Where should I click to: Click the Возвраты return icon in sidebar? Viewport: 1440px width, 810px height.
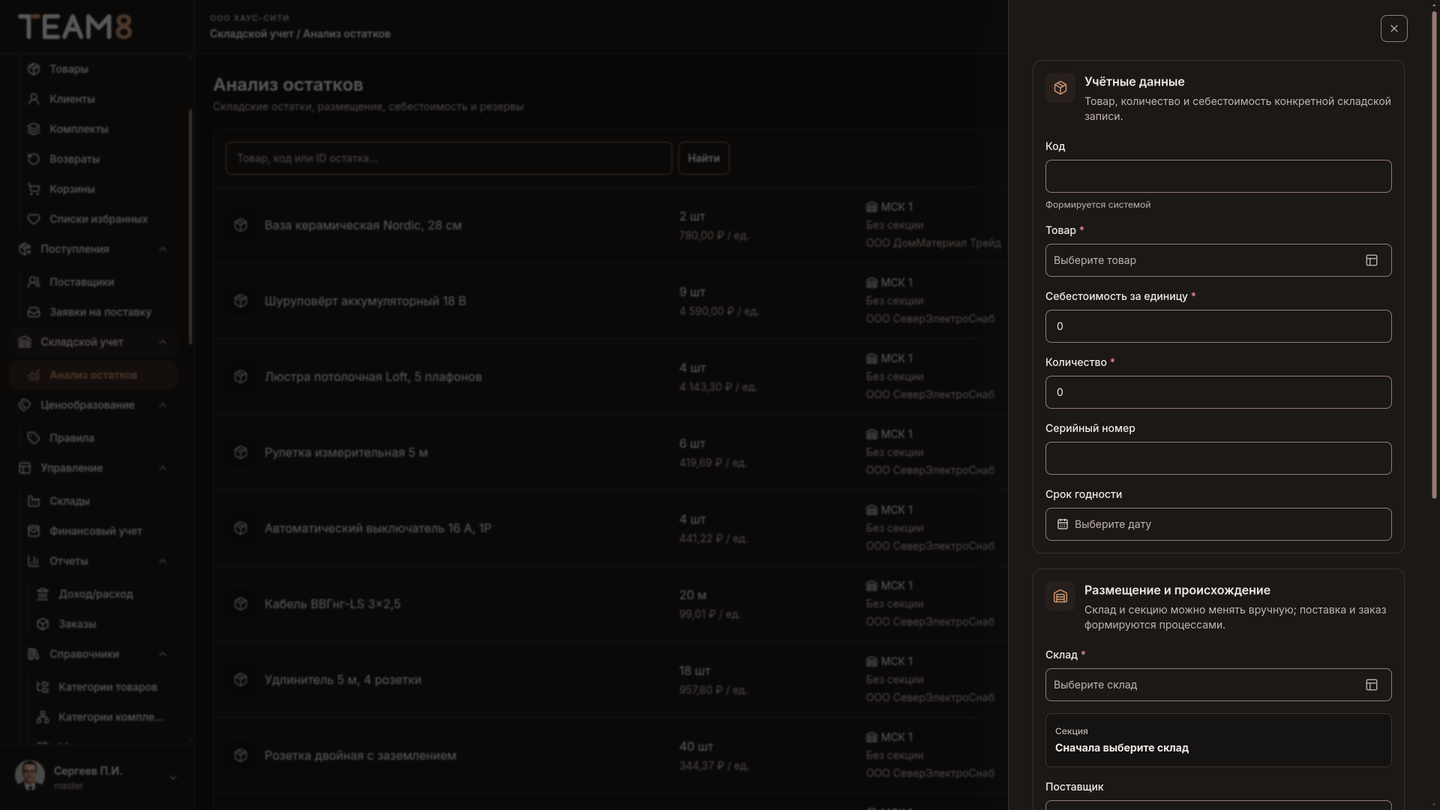33,159
